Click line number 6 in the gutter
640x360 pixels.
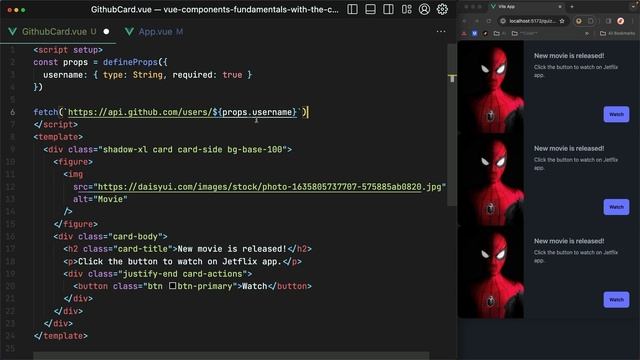(13, 112)
